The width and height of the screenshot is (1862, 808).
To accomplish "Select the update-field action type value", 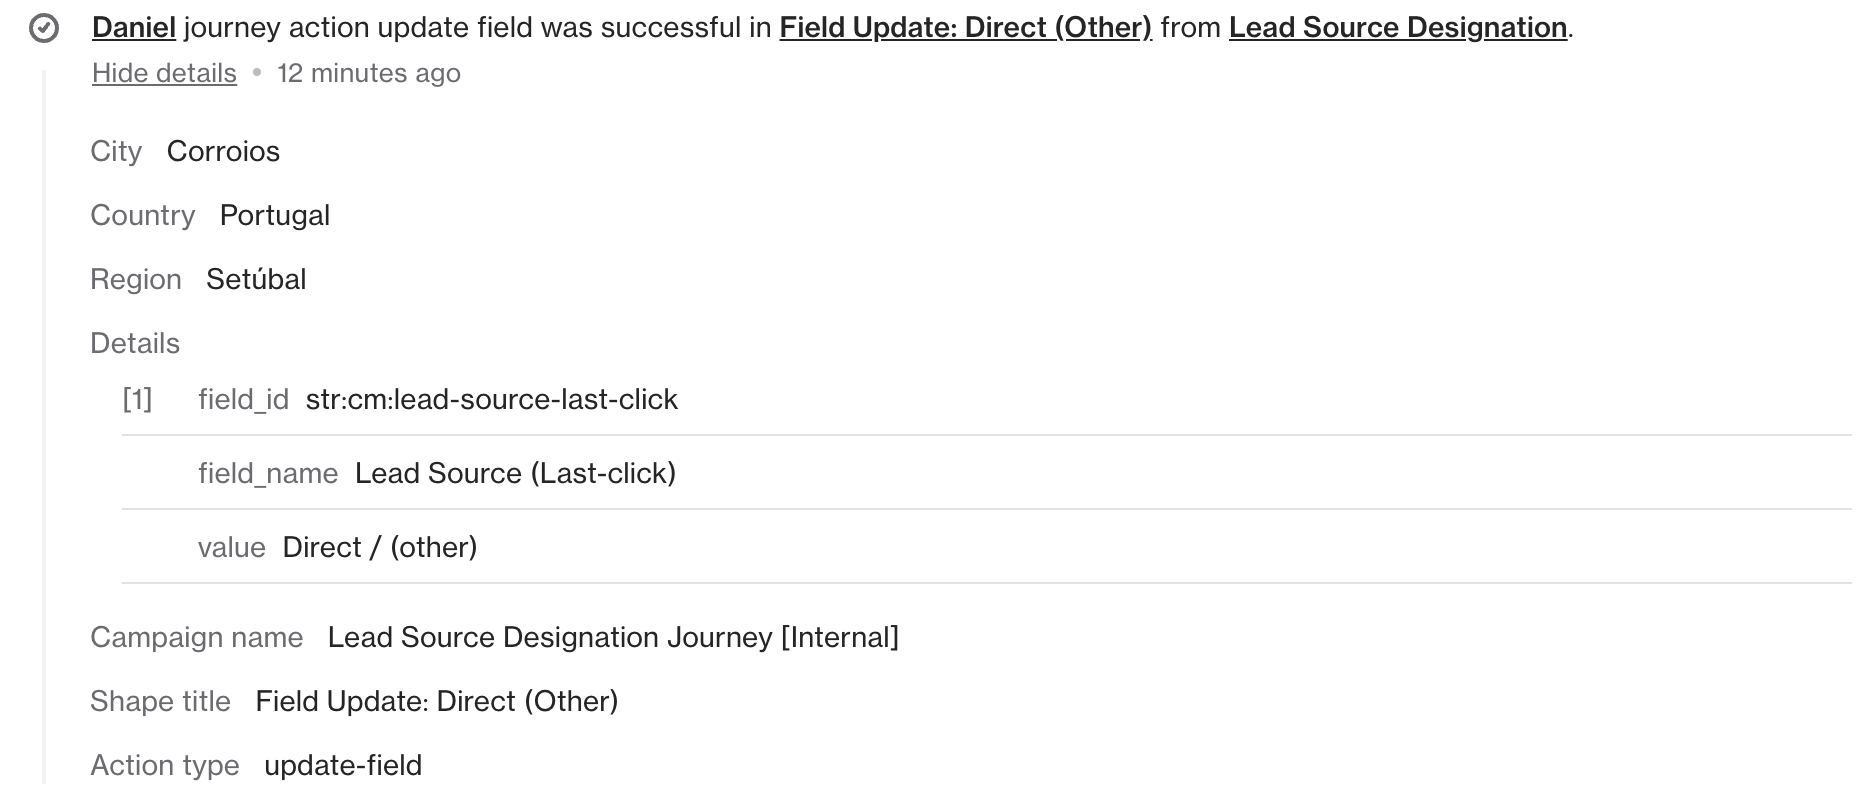I will 343,765.
